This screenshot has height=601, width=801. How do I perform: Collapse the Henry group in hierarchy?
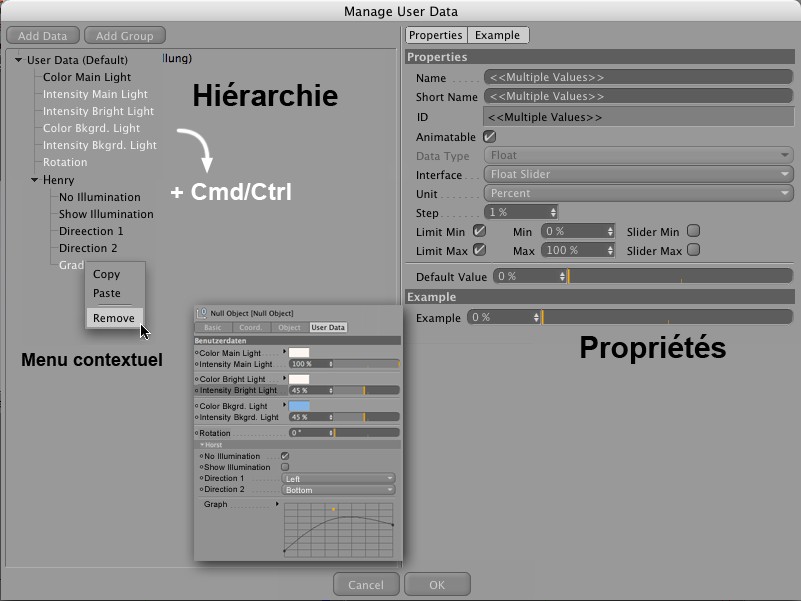pyautogui.click(x=34, y=180)
